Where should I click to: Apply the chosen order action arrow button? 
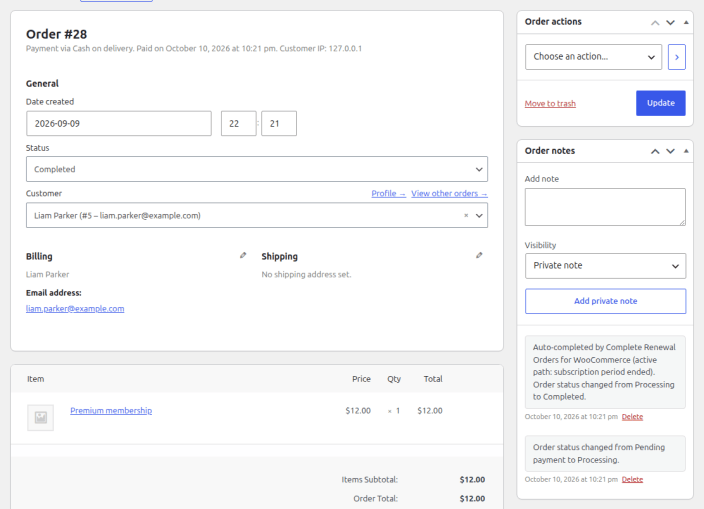677,57
